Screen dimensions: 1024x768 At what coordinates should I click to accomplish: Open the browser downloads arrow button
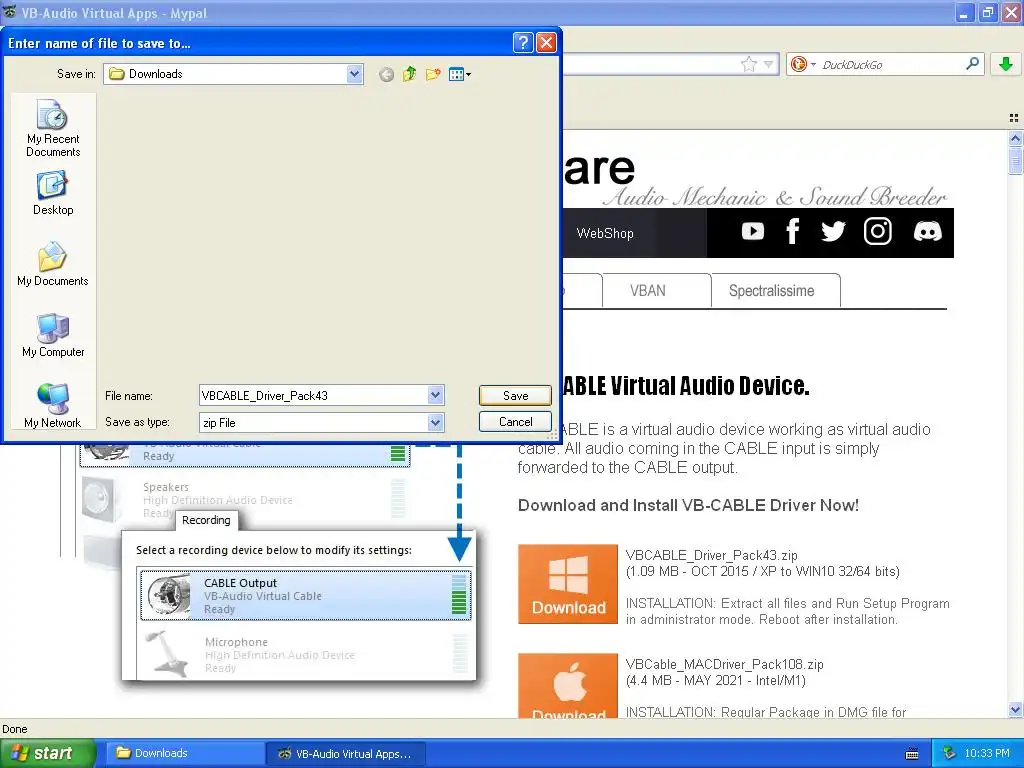(1006, 64)
